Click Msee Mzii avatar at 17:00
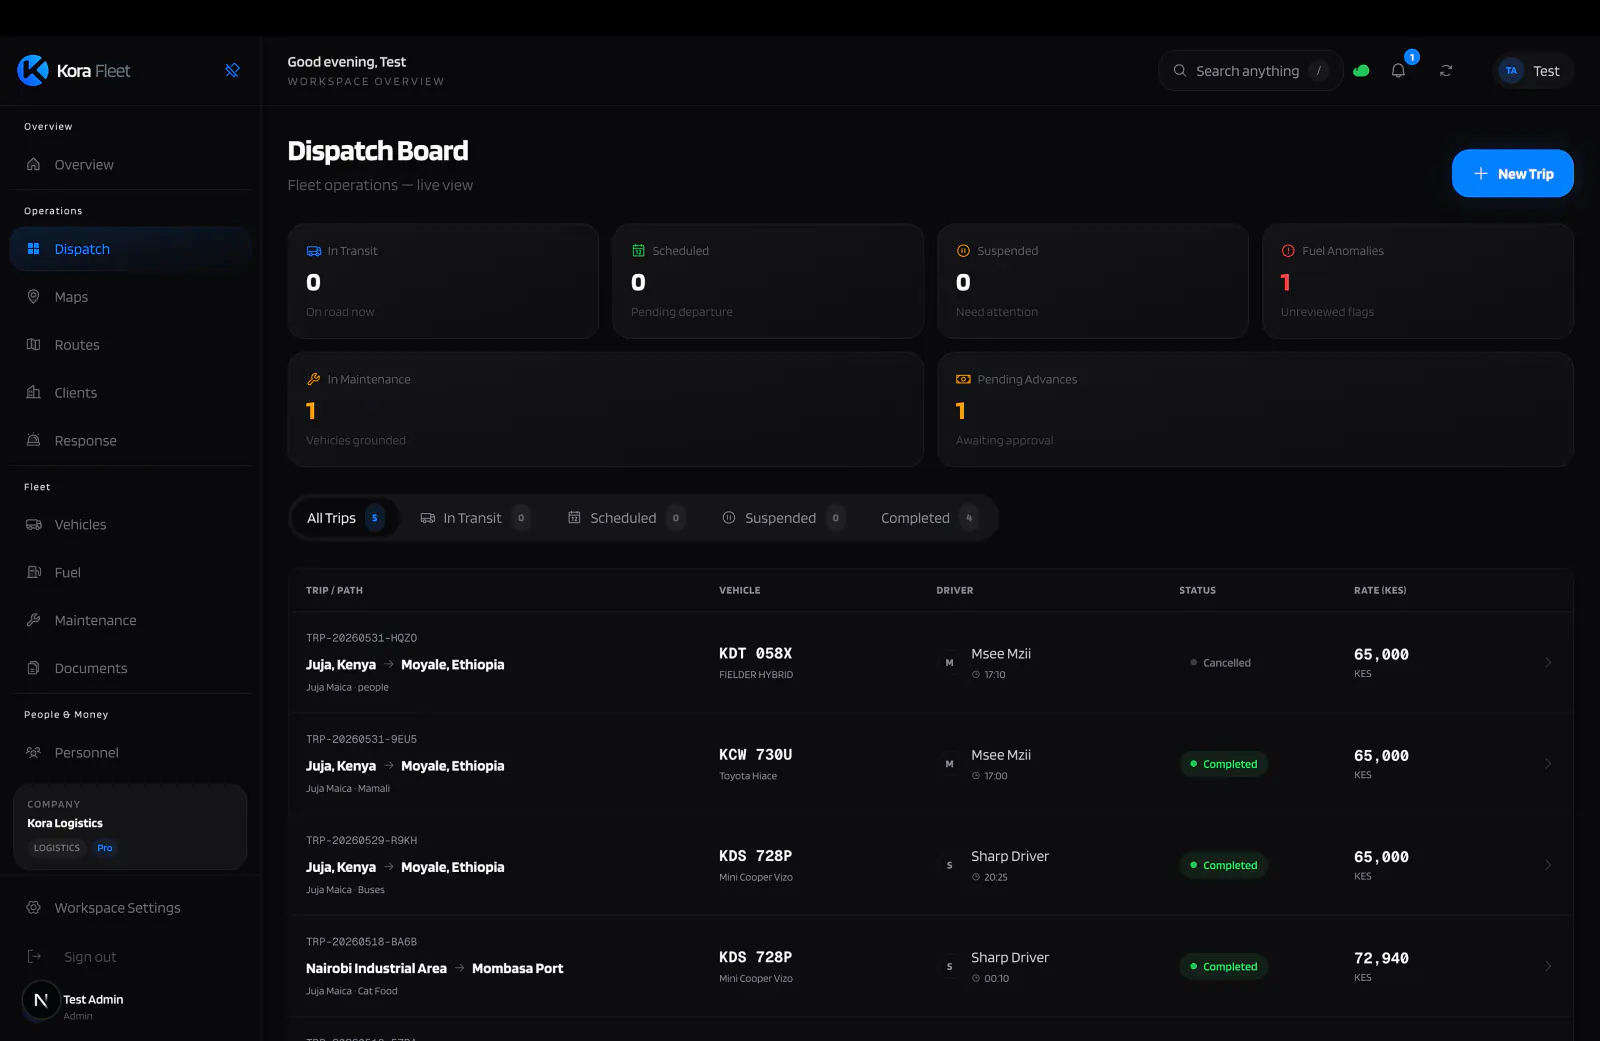The width and height of the screenshot is (1600, 1041). [x=949, y=764]
